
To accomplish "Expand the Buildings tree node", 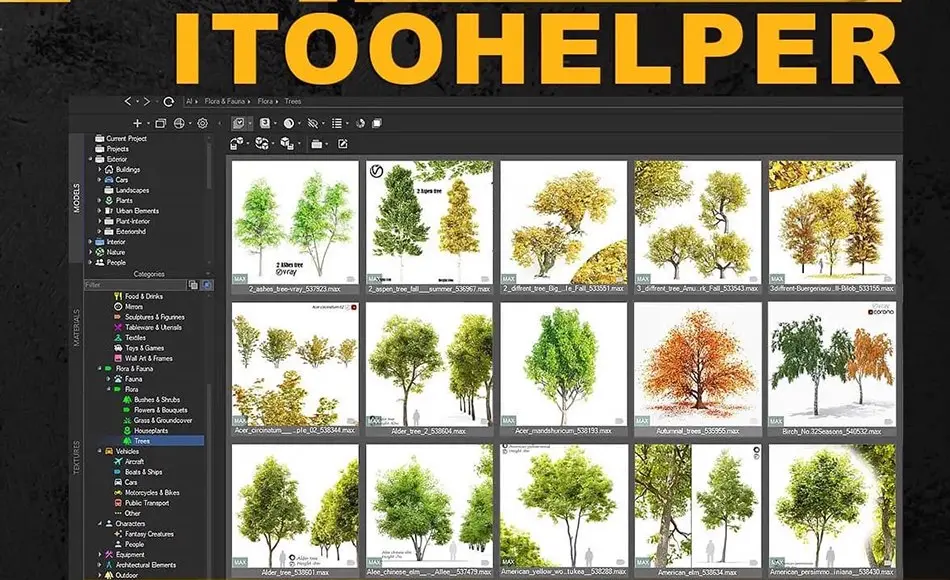I will [x=100, y=170].
